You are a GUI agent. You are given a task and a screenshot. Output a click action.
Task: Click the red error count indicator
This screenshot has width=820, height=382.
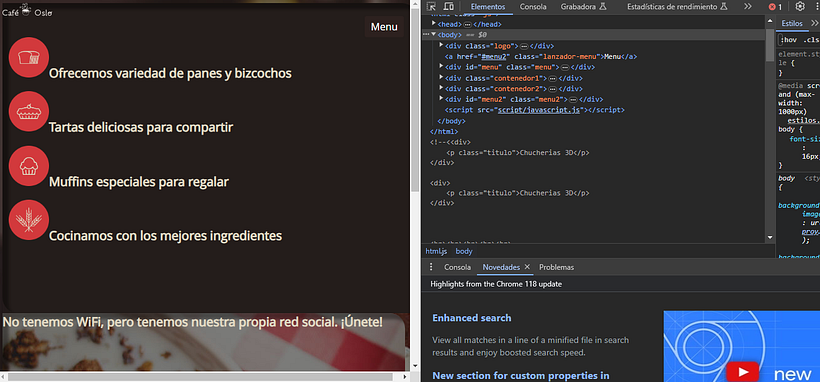pyautogui.click(x=775, y=7)
